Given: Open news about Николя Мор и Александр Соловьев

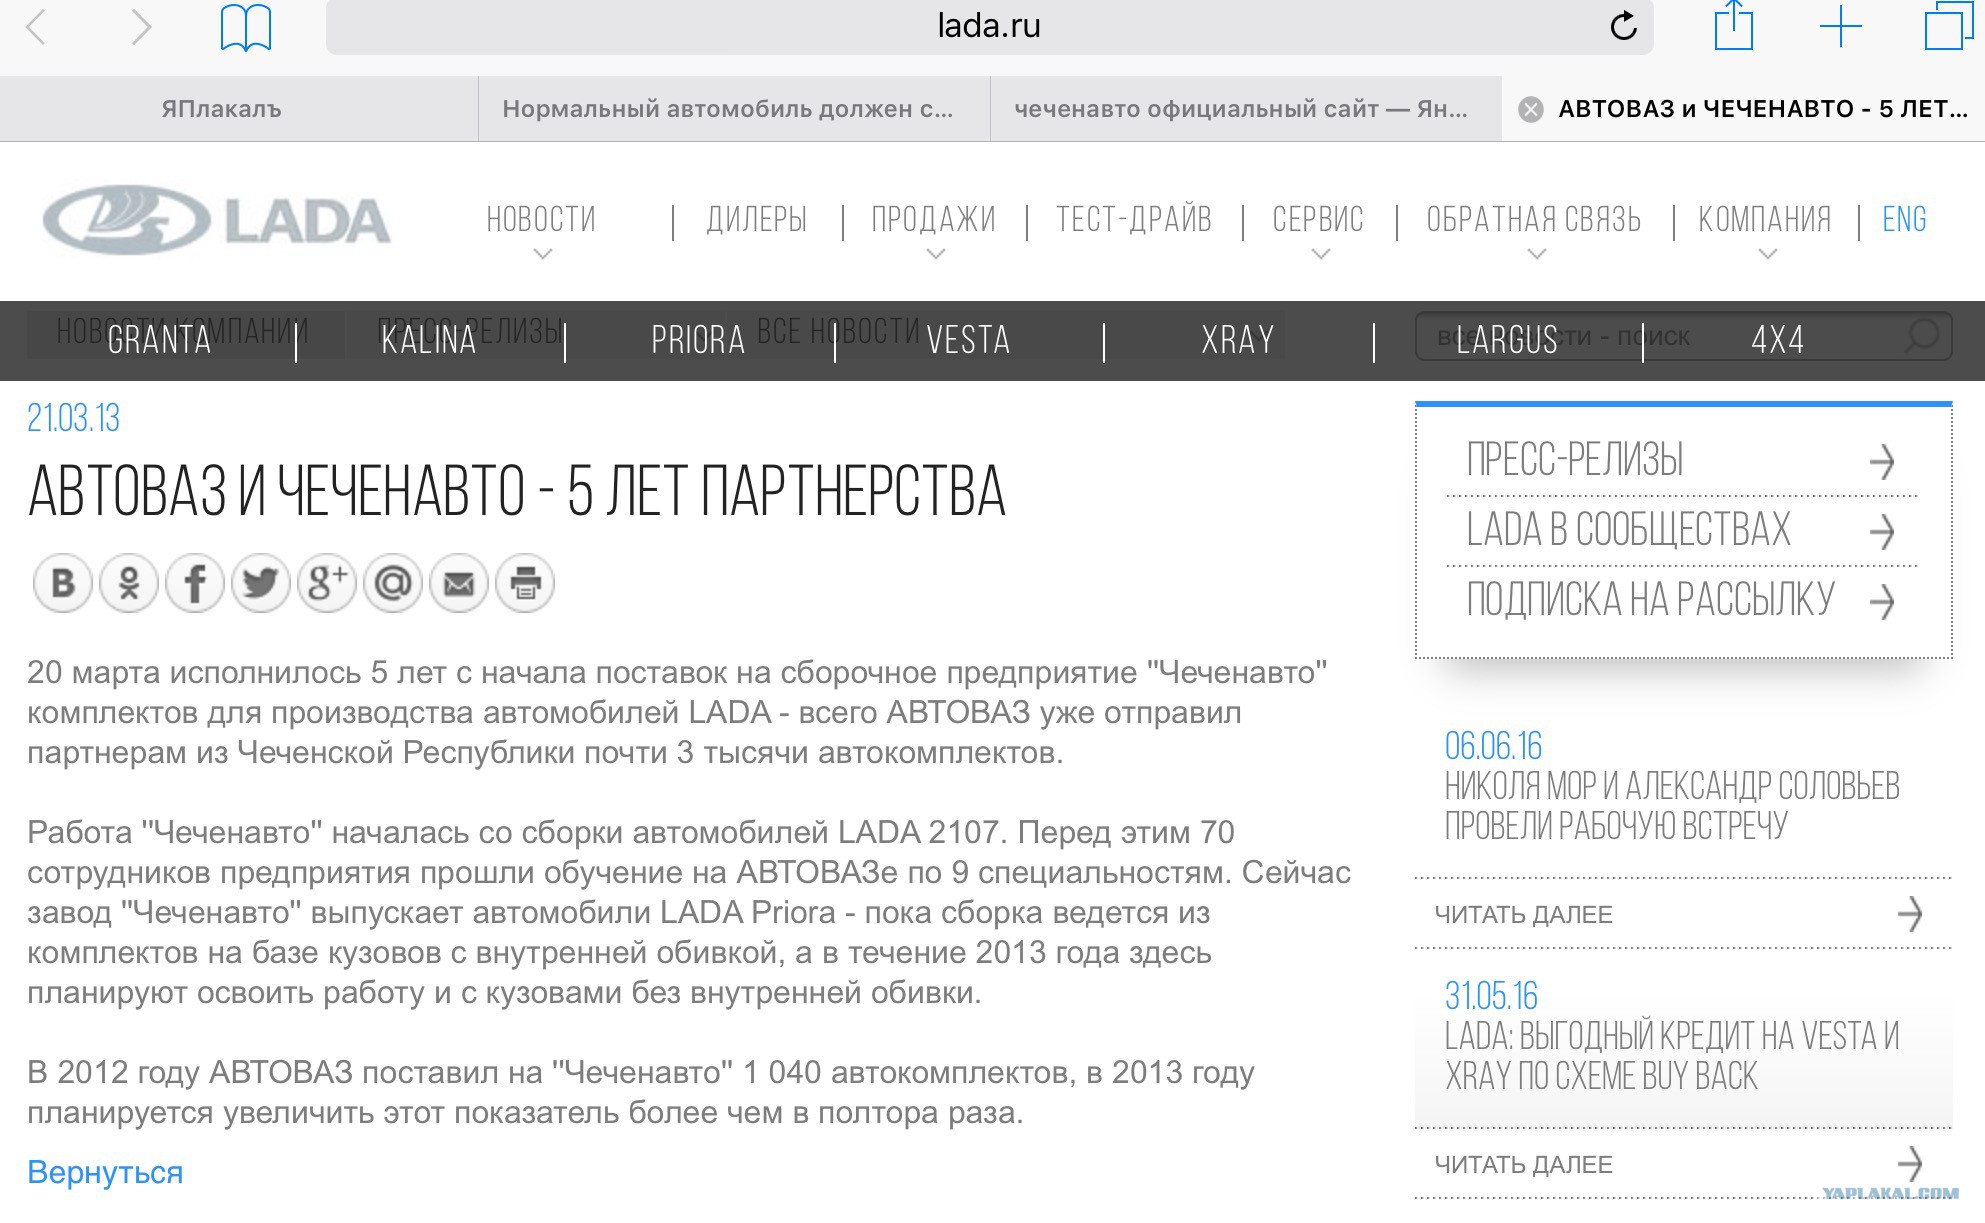Looking at the screenshot, I should point(1672,806).
